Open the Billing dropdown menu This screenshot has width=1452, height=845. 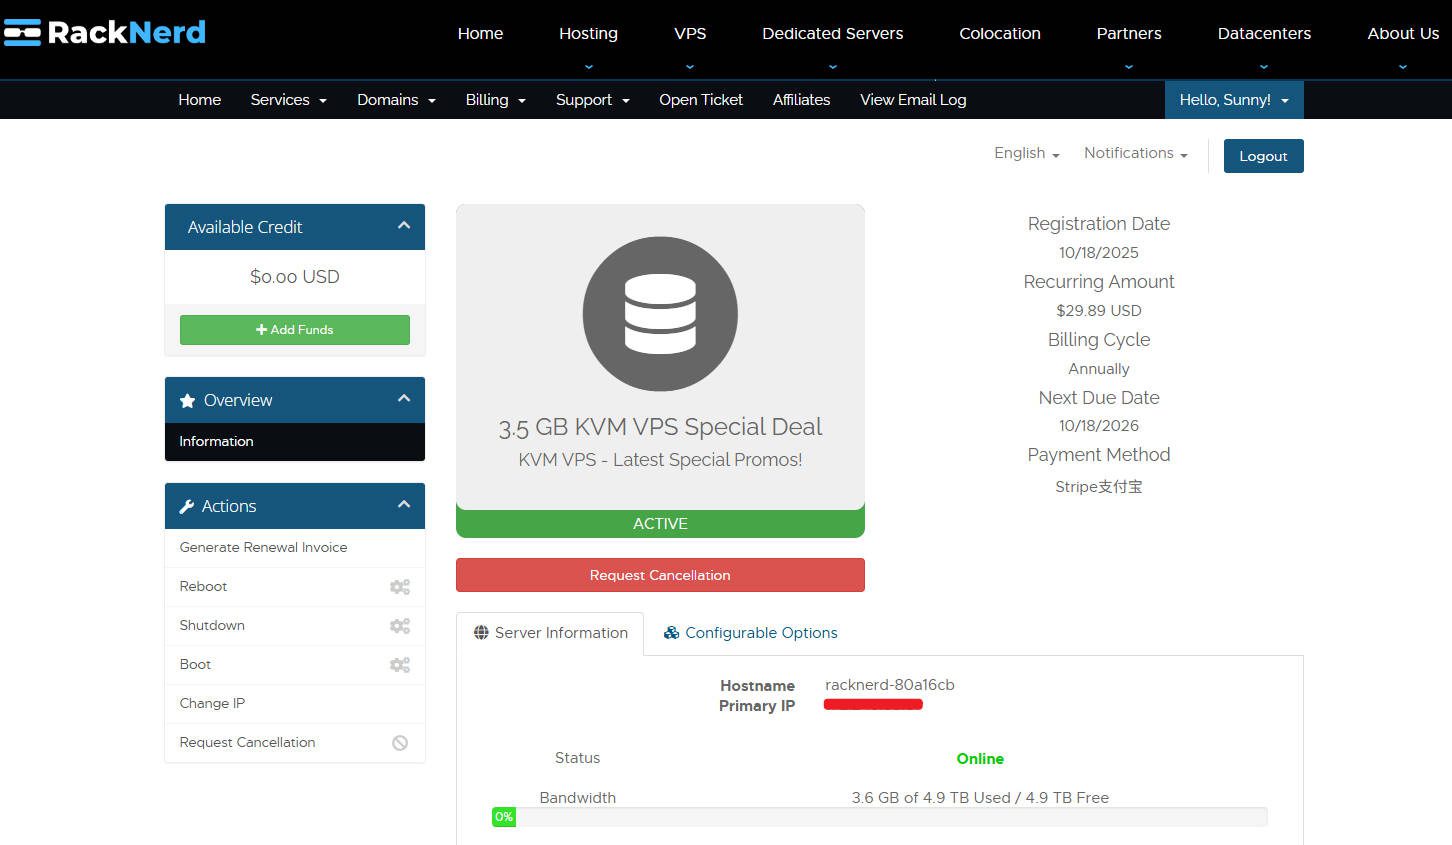point(495,100)
